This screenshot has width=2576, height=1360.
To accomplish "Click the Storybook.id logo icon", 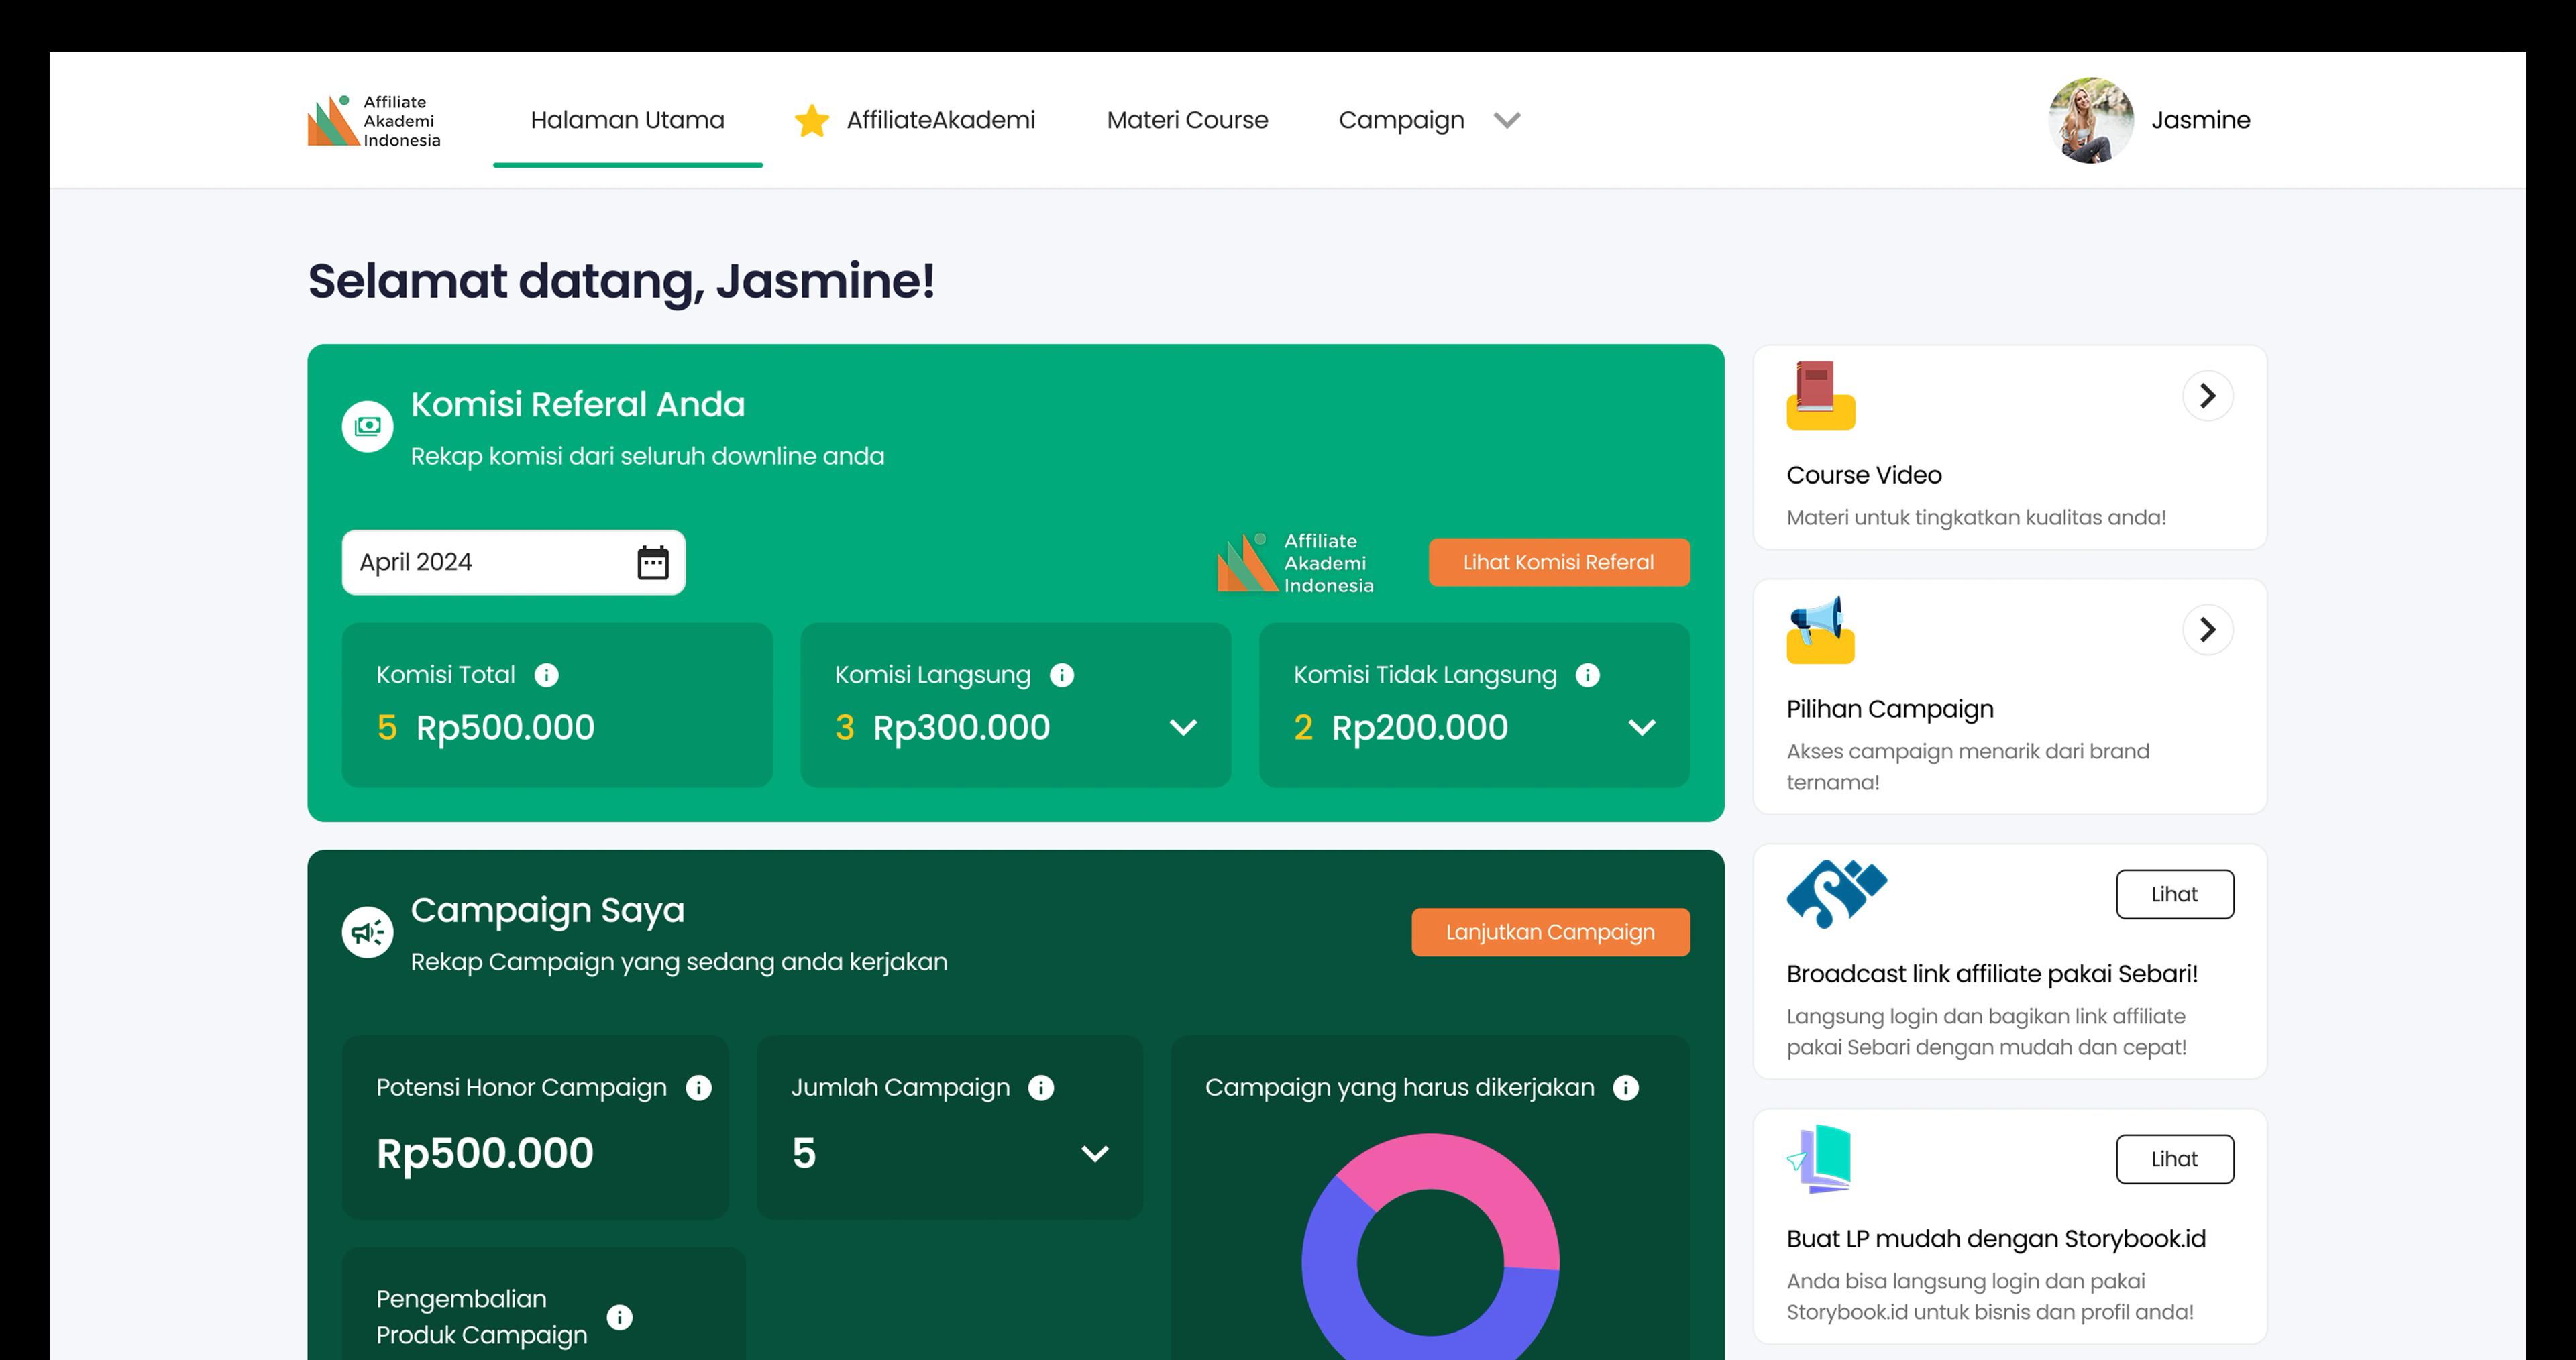I will (1819, 1159).
